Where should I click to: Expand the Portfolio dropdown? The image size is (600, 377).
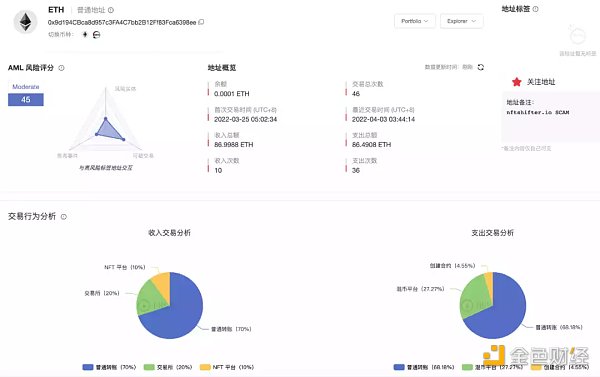click(414, 21)
